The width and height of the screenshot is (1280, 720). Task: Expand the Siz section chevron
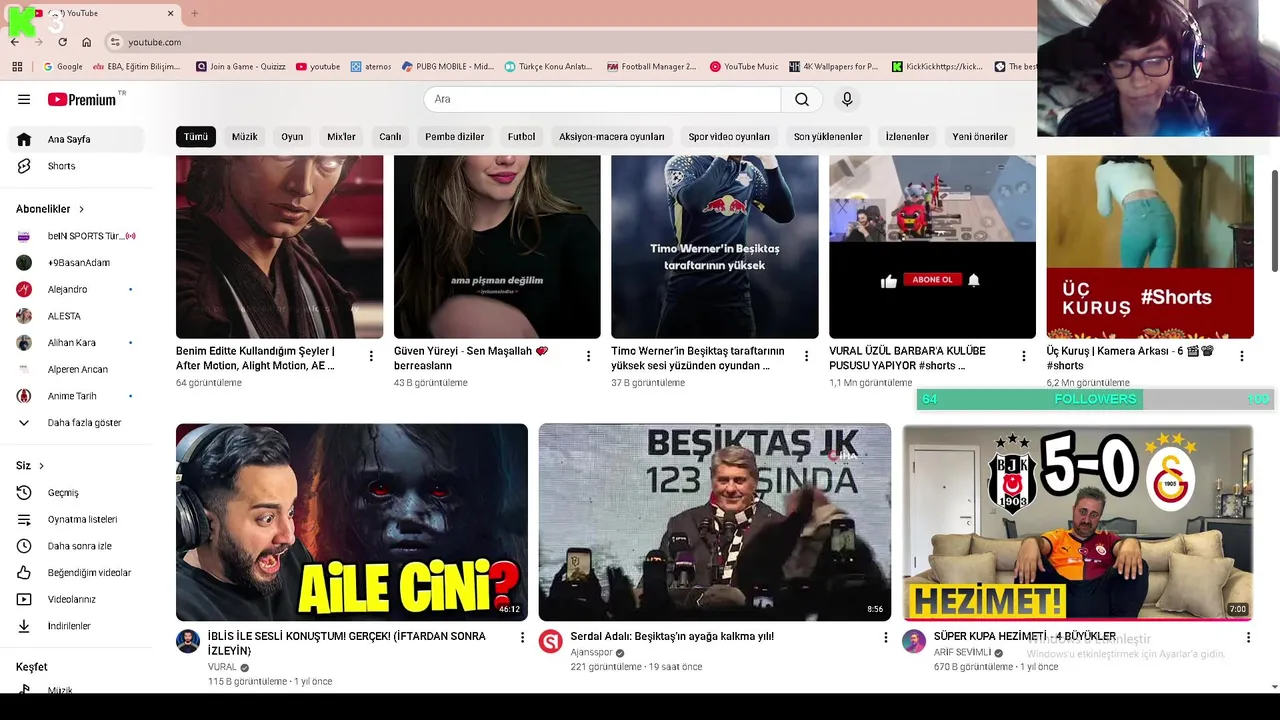pyautogui.click(x=41, y=466)
